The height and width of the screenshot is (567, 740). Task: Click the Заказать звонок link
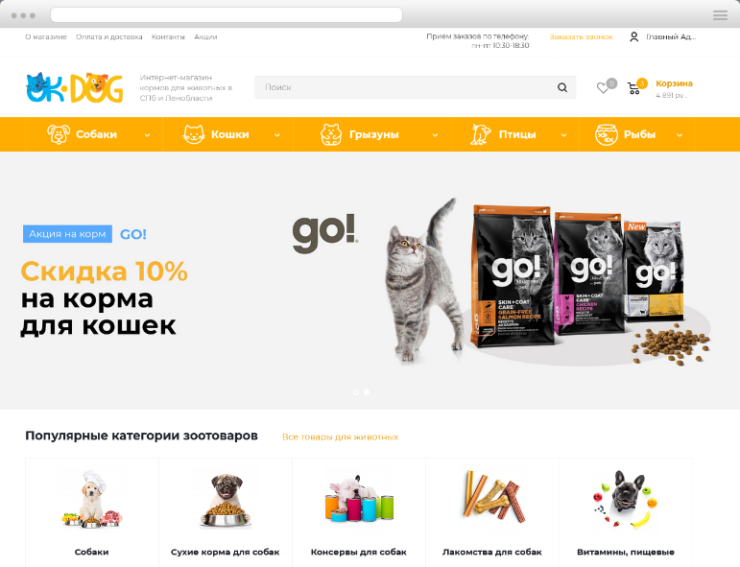click(581, 37)
